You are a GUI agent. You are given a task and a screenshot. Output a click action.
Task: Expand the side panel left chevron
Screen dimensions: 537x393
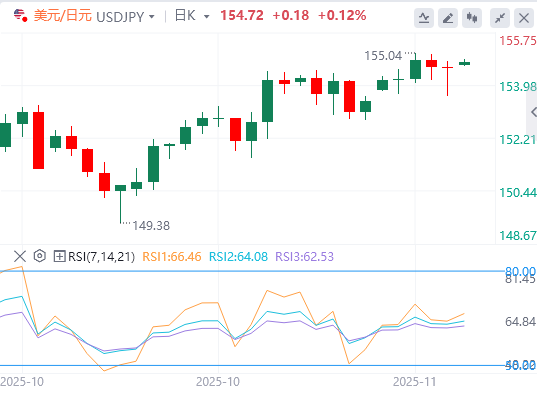[533, 112]
